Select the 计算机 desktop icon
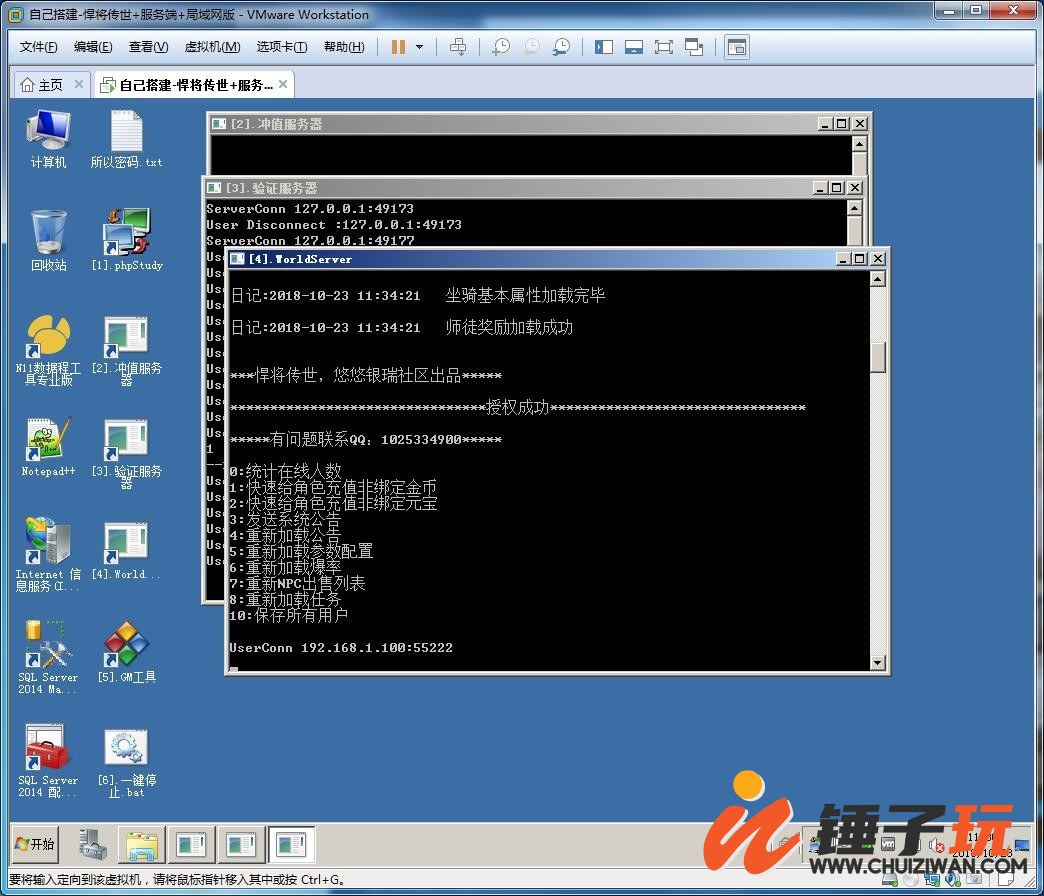 click(48, 140)
